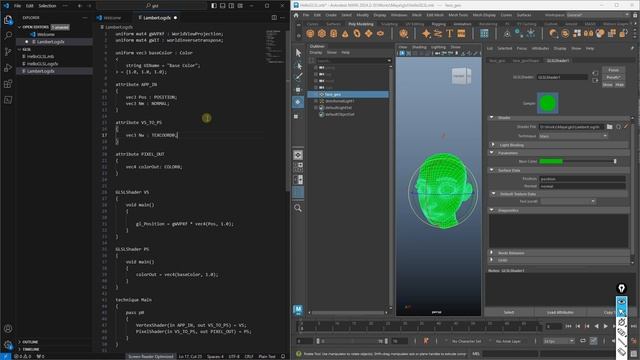Open the Extensions view in VS Code

click(x=8, y=84)
